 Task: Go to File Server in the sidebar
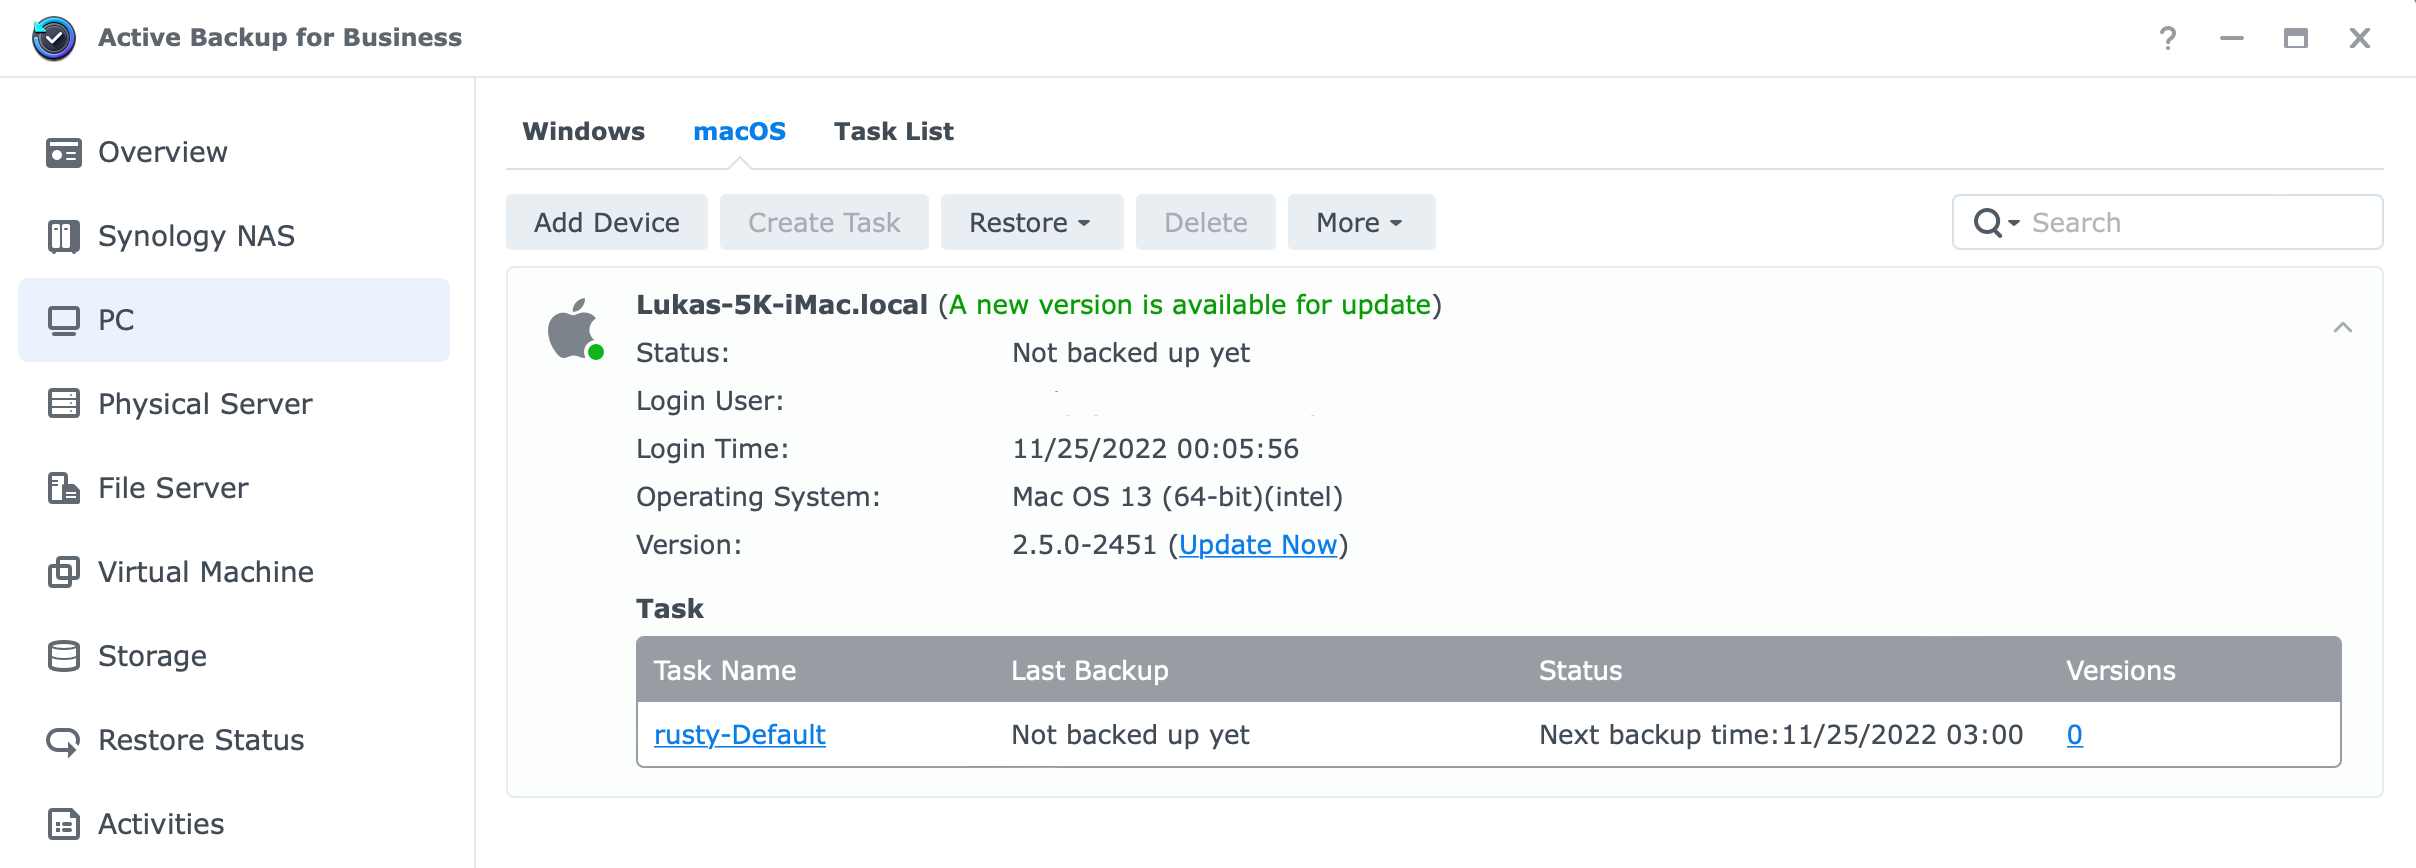click(234, 488)
